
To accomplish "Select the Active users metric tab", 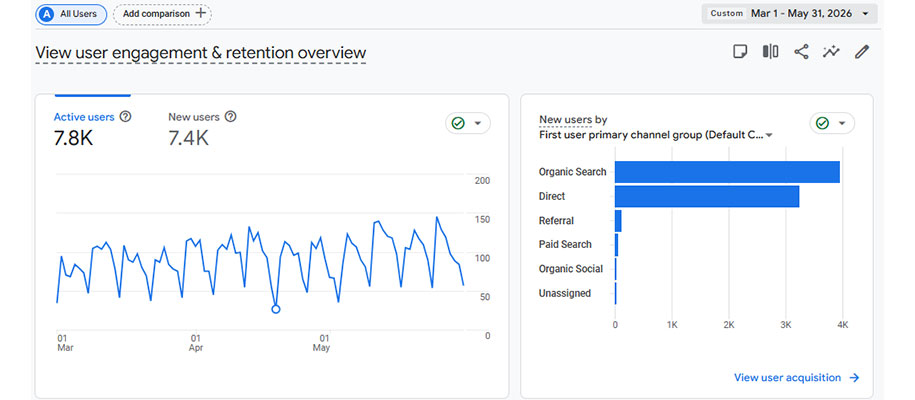I will tap(93, 127).
